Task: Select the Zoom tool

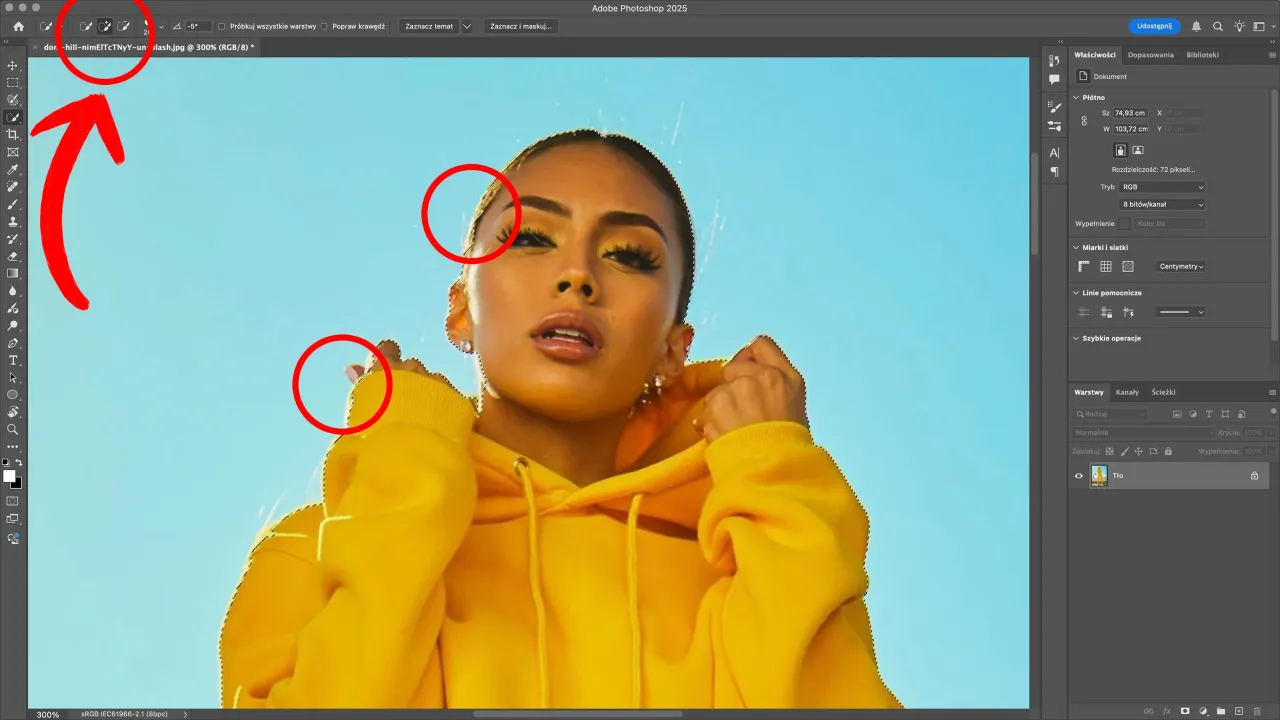Action: coord(13,429)
